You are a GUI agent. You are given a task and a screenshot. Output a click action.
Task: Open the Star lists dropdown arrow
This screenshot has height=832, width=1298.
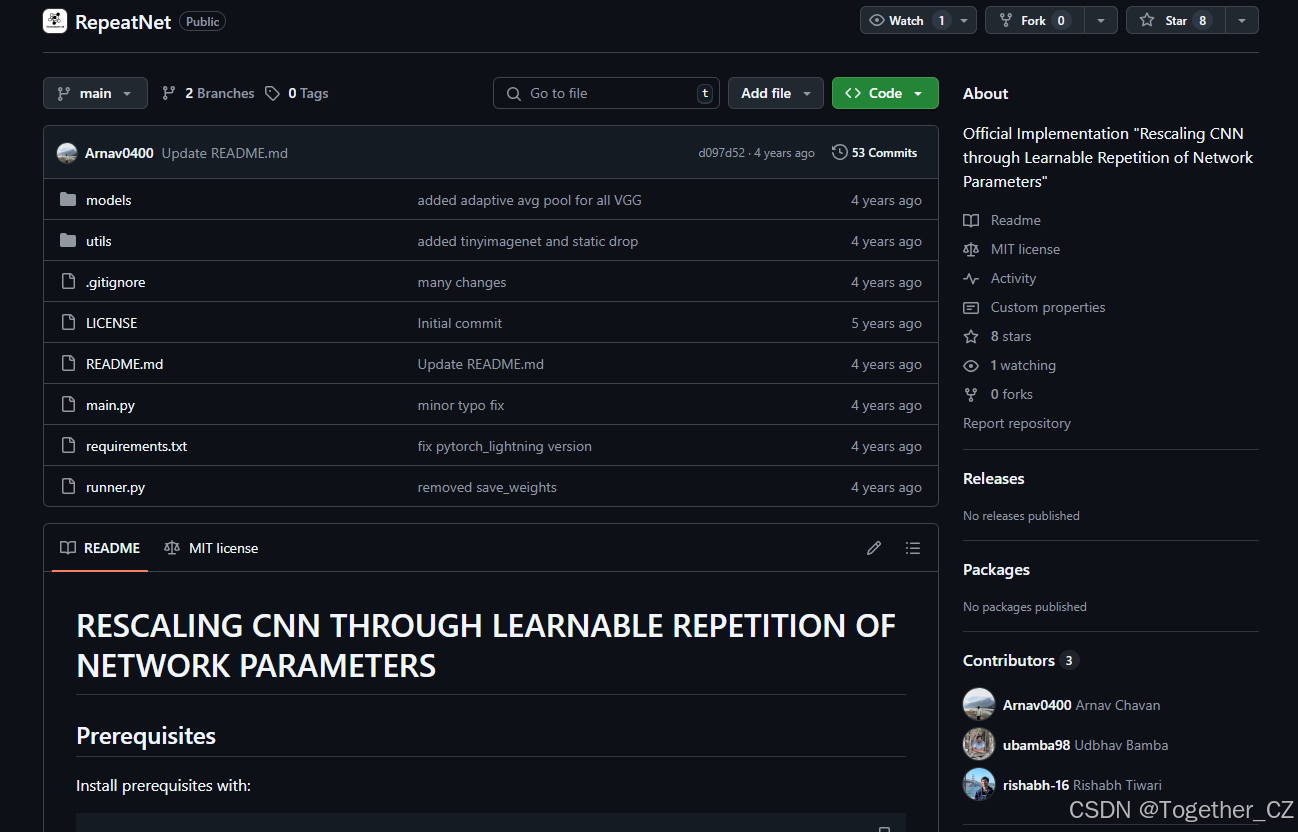pyautogui.click(x=1242, y=20)
